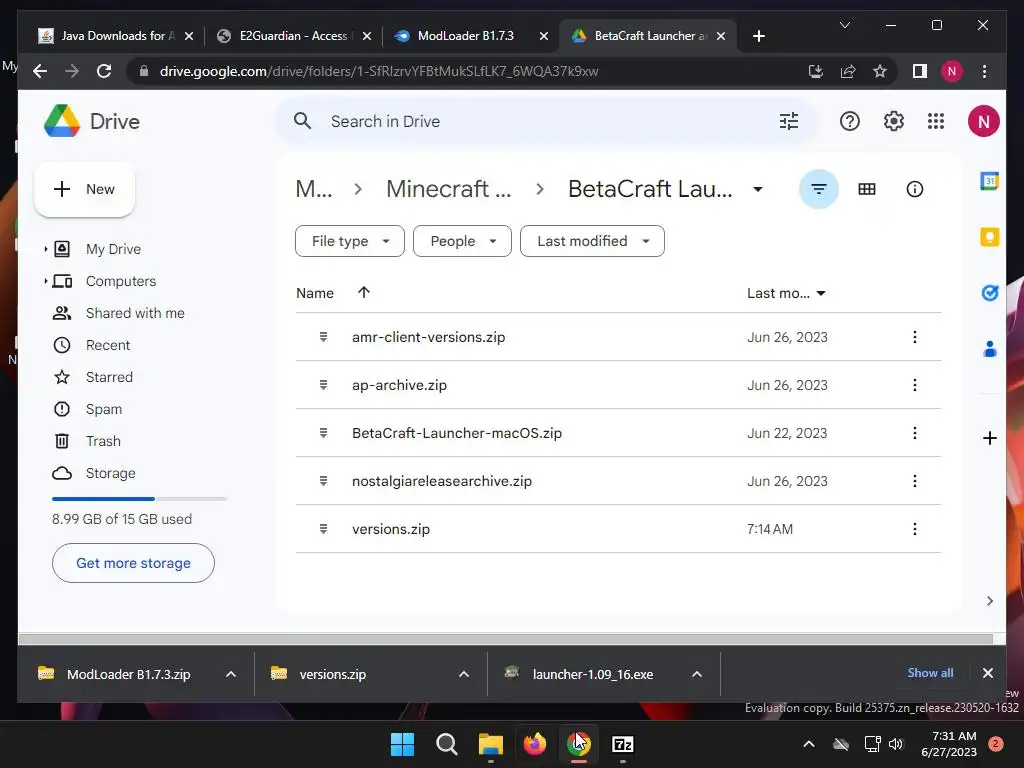This screenshot has height=768, width=1024.
Task: Open the Google account avatar in Drive
Action: pos(984,121)
